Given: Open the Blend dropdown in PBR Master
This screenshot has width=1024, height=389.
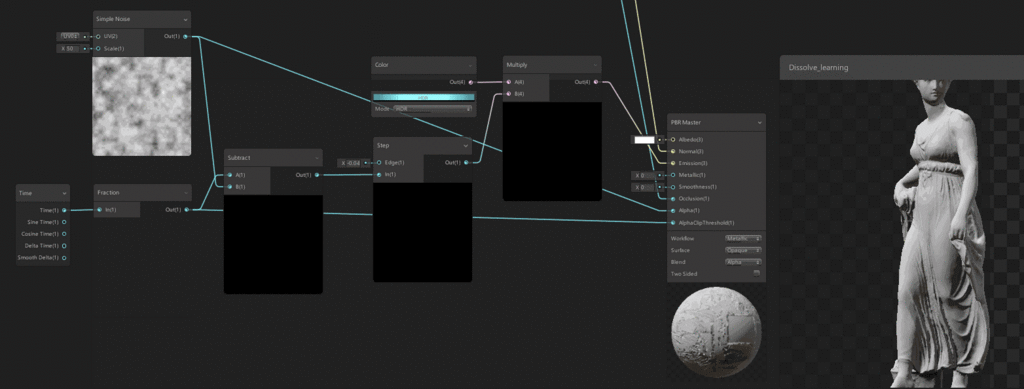Looking at the screenshot, I should pyautogui.click(x=743, y=262).
